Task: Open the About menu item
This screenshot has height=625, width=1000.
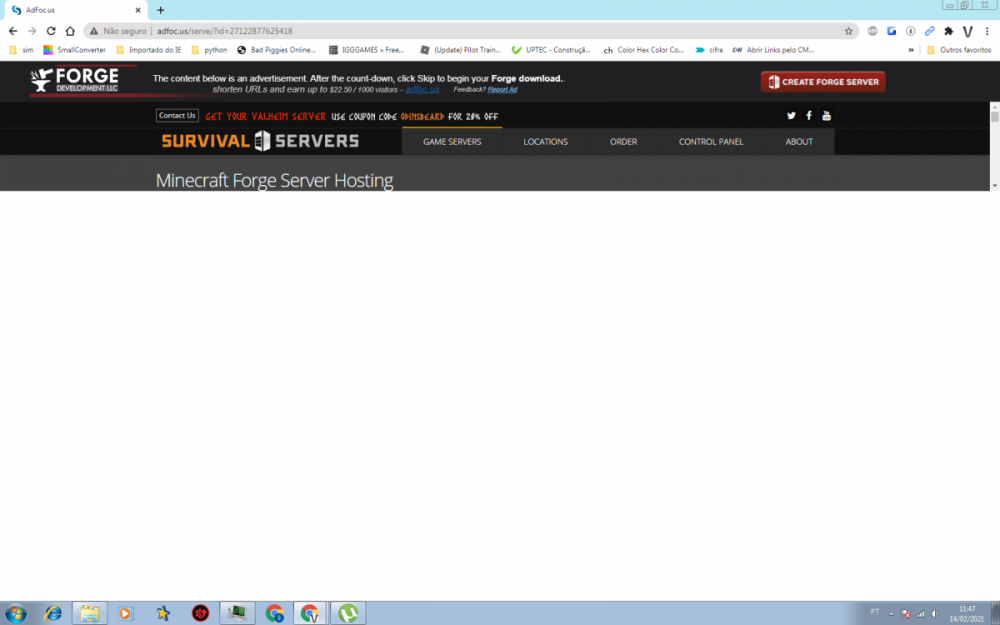Action: point(799,142)
